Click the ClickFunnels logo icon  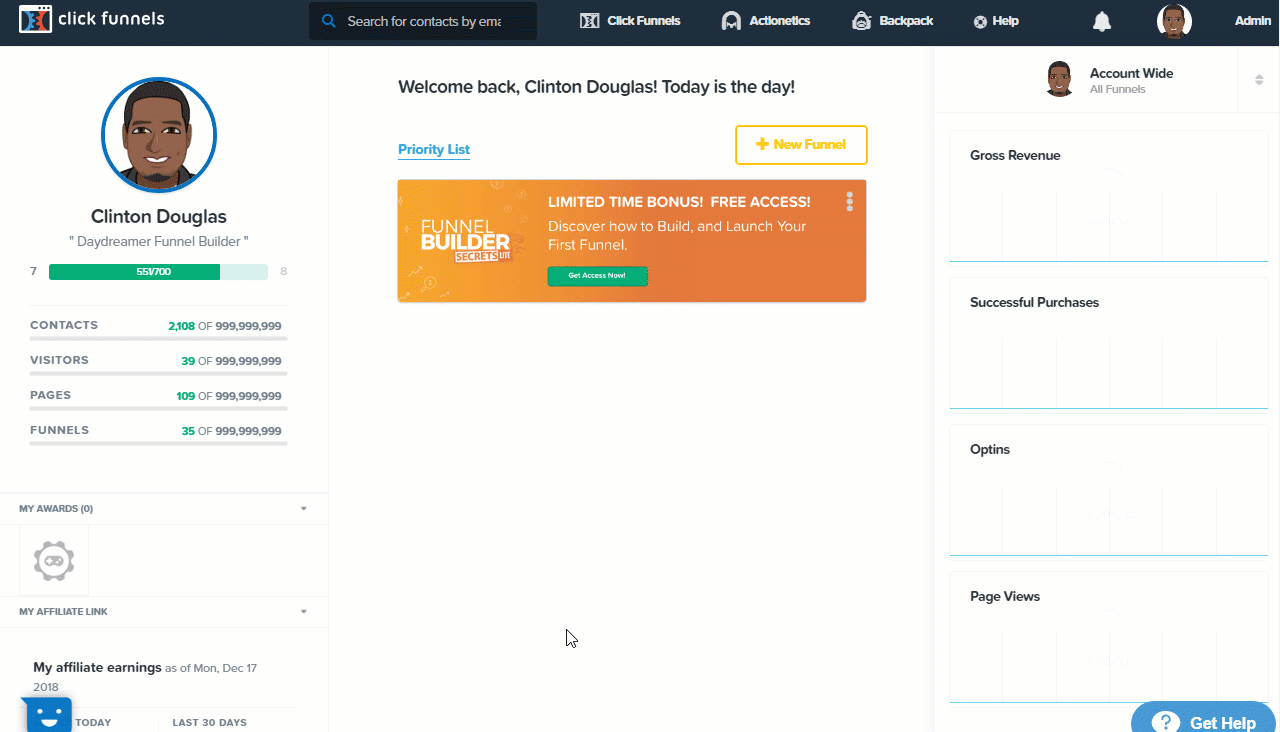pyautogui.click(x=35, y=19)
